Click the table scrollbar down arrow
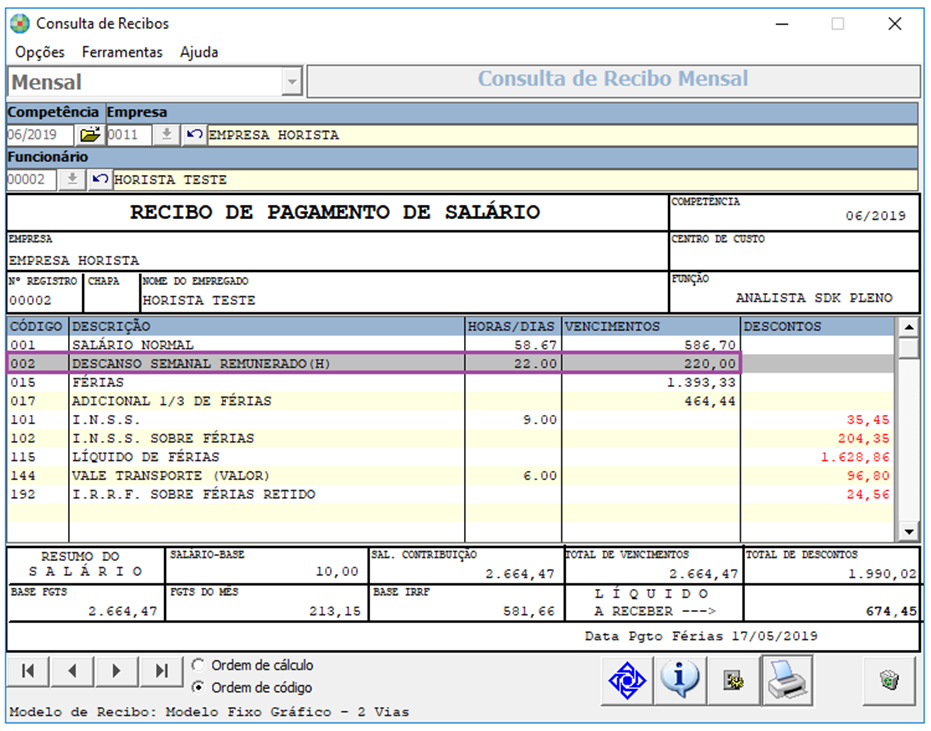The image size is (931, 731). [x=908, y=532]
